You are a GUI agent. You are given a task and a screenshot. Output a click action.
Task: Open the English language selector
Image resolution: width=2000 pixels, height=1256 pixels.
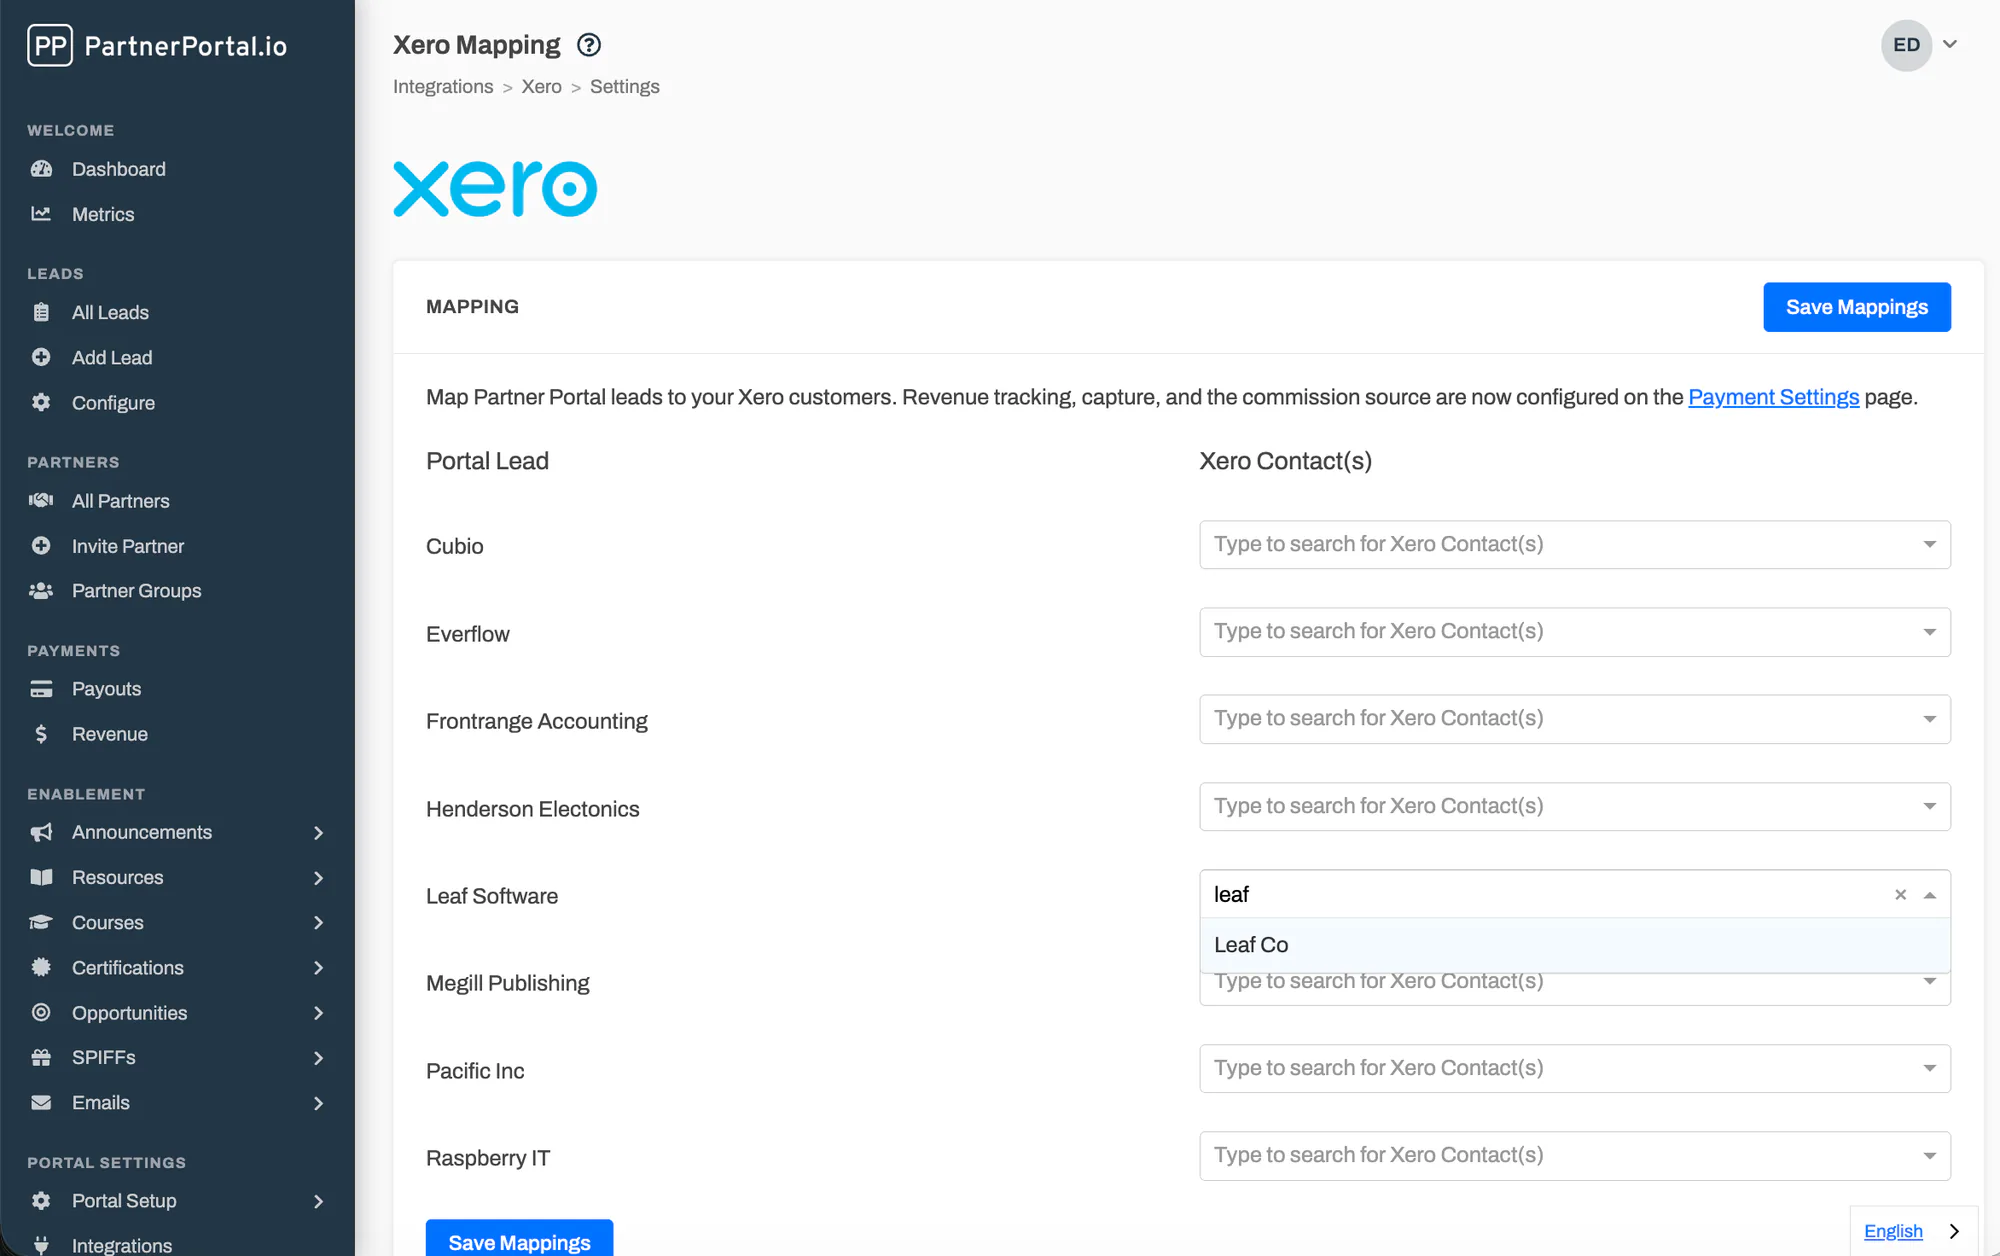(x=1893, y=1231)
